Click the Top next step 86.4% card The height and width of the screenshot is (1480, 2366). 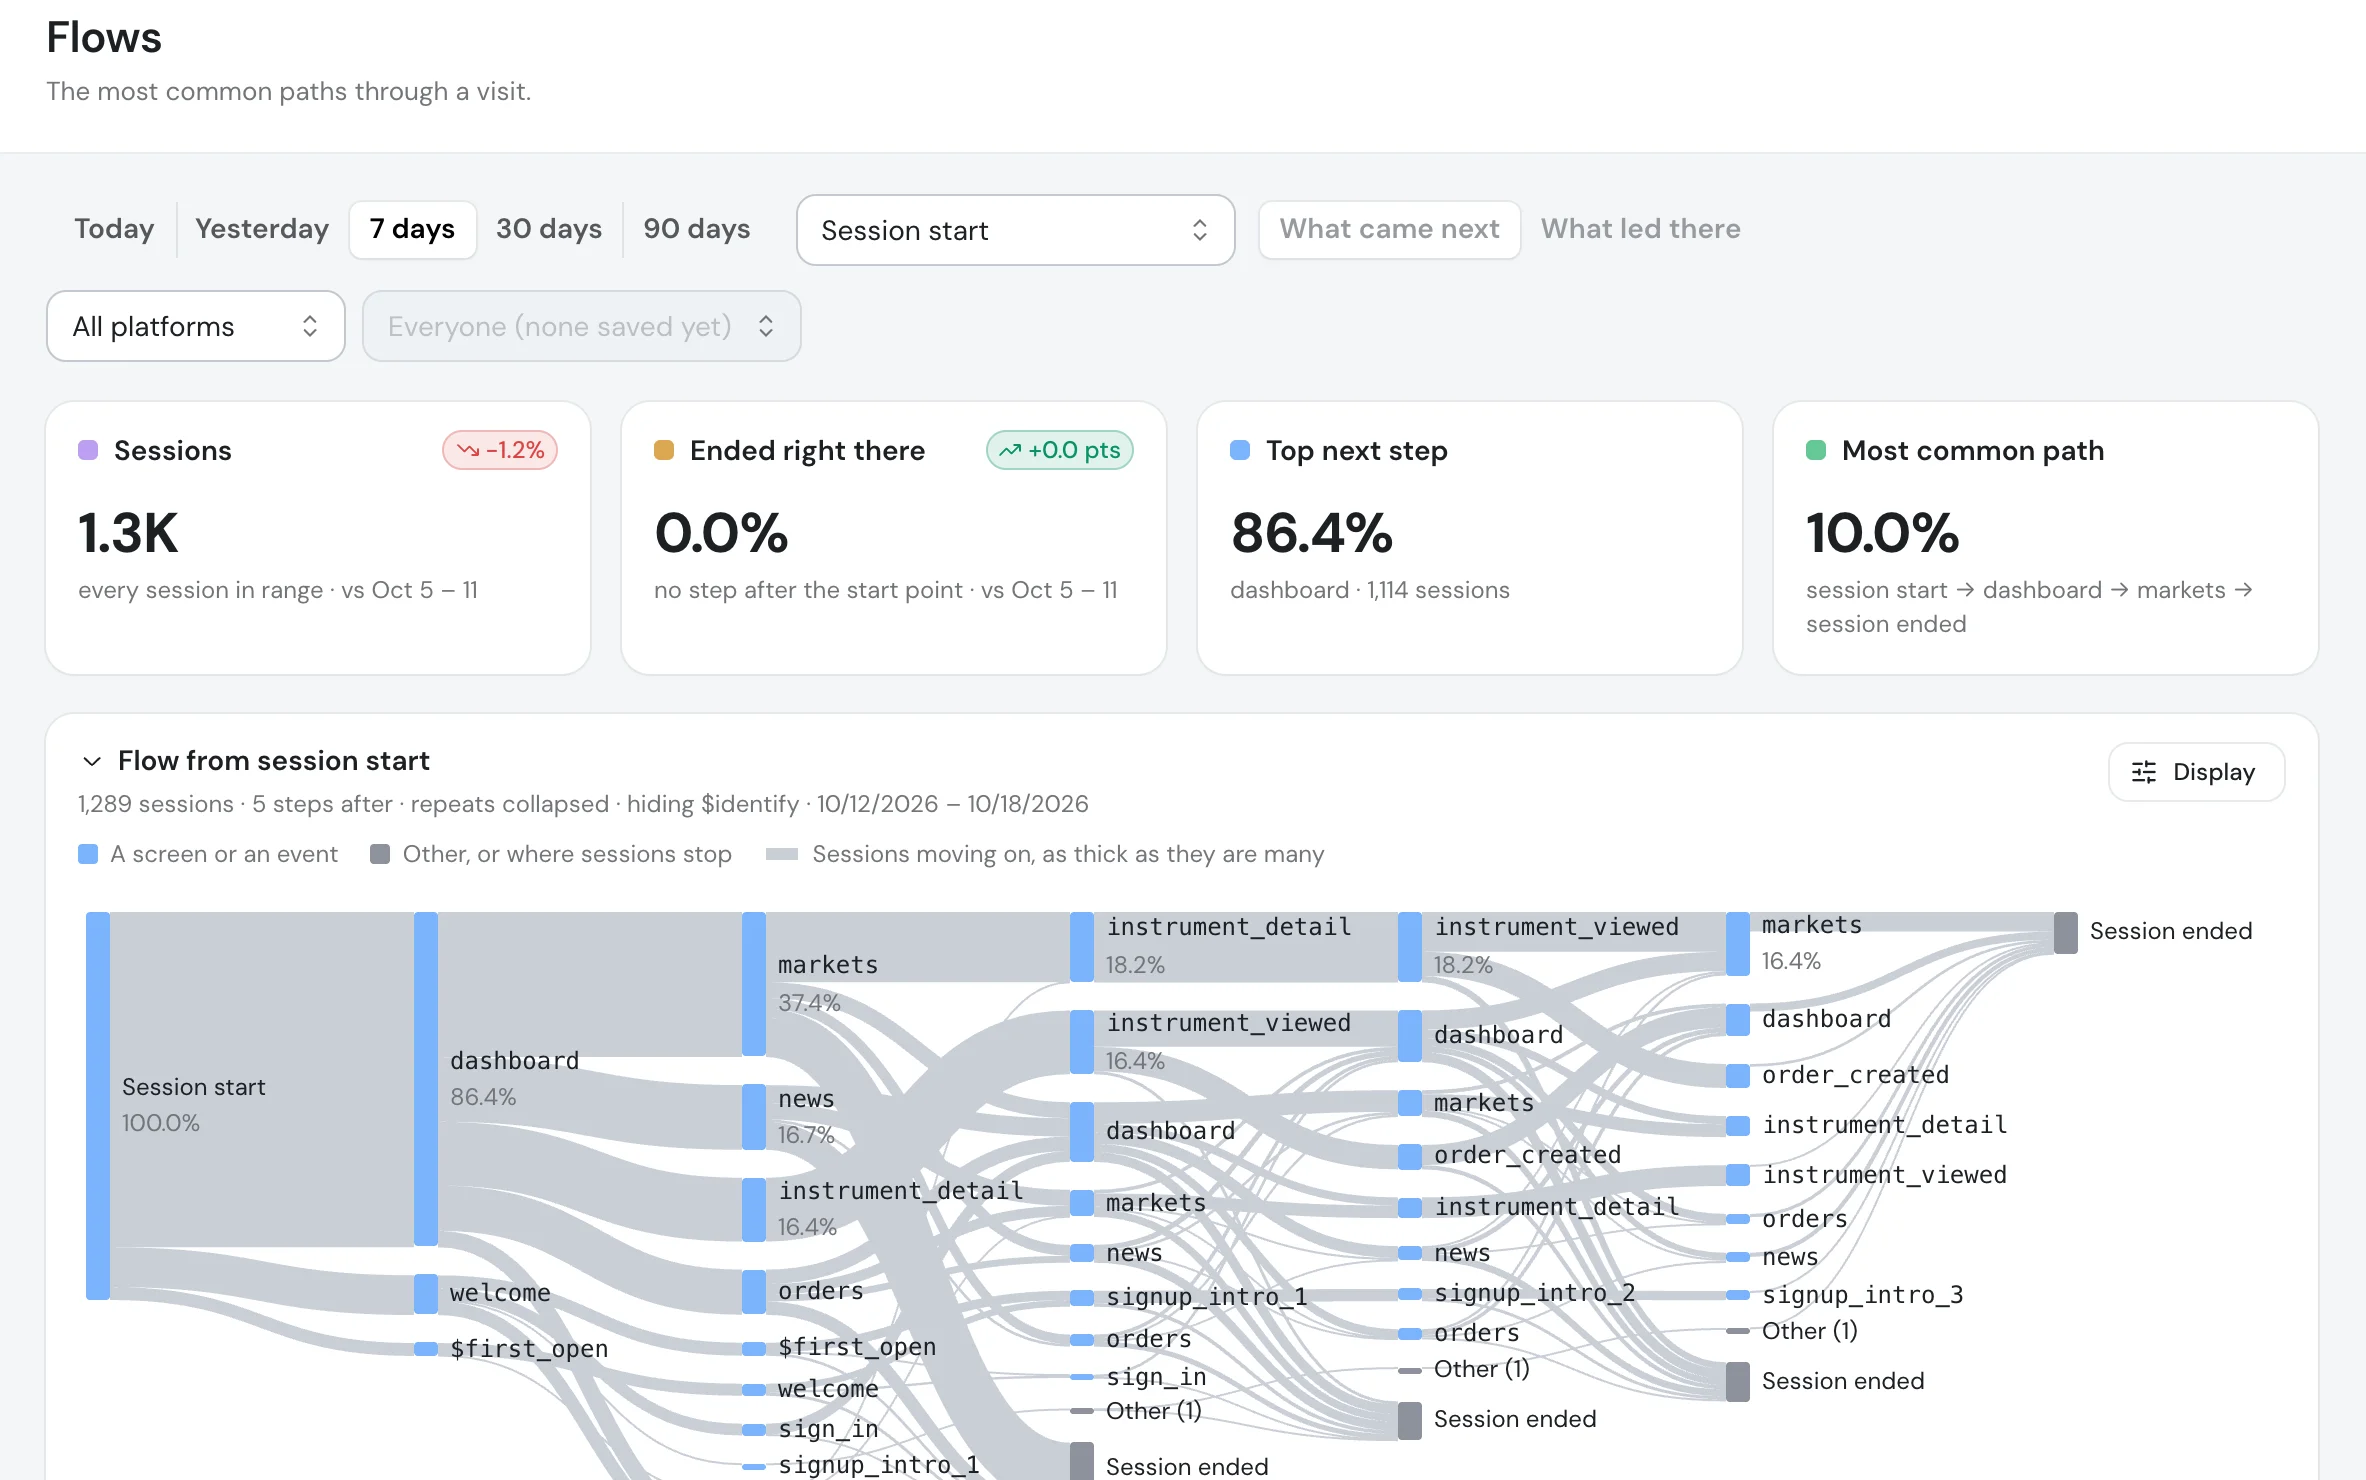1470,538
